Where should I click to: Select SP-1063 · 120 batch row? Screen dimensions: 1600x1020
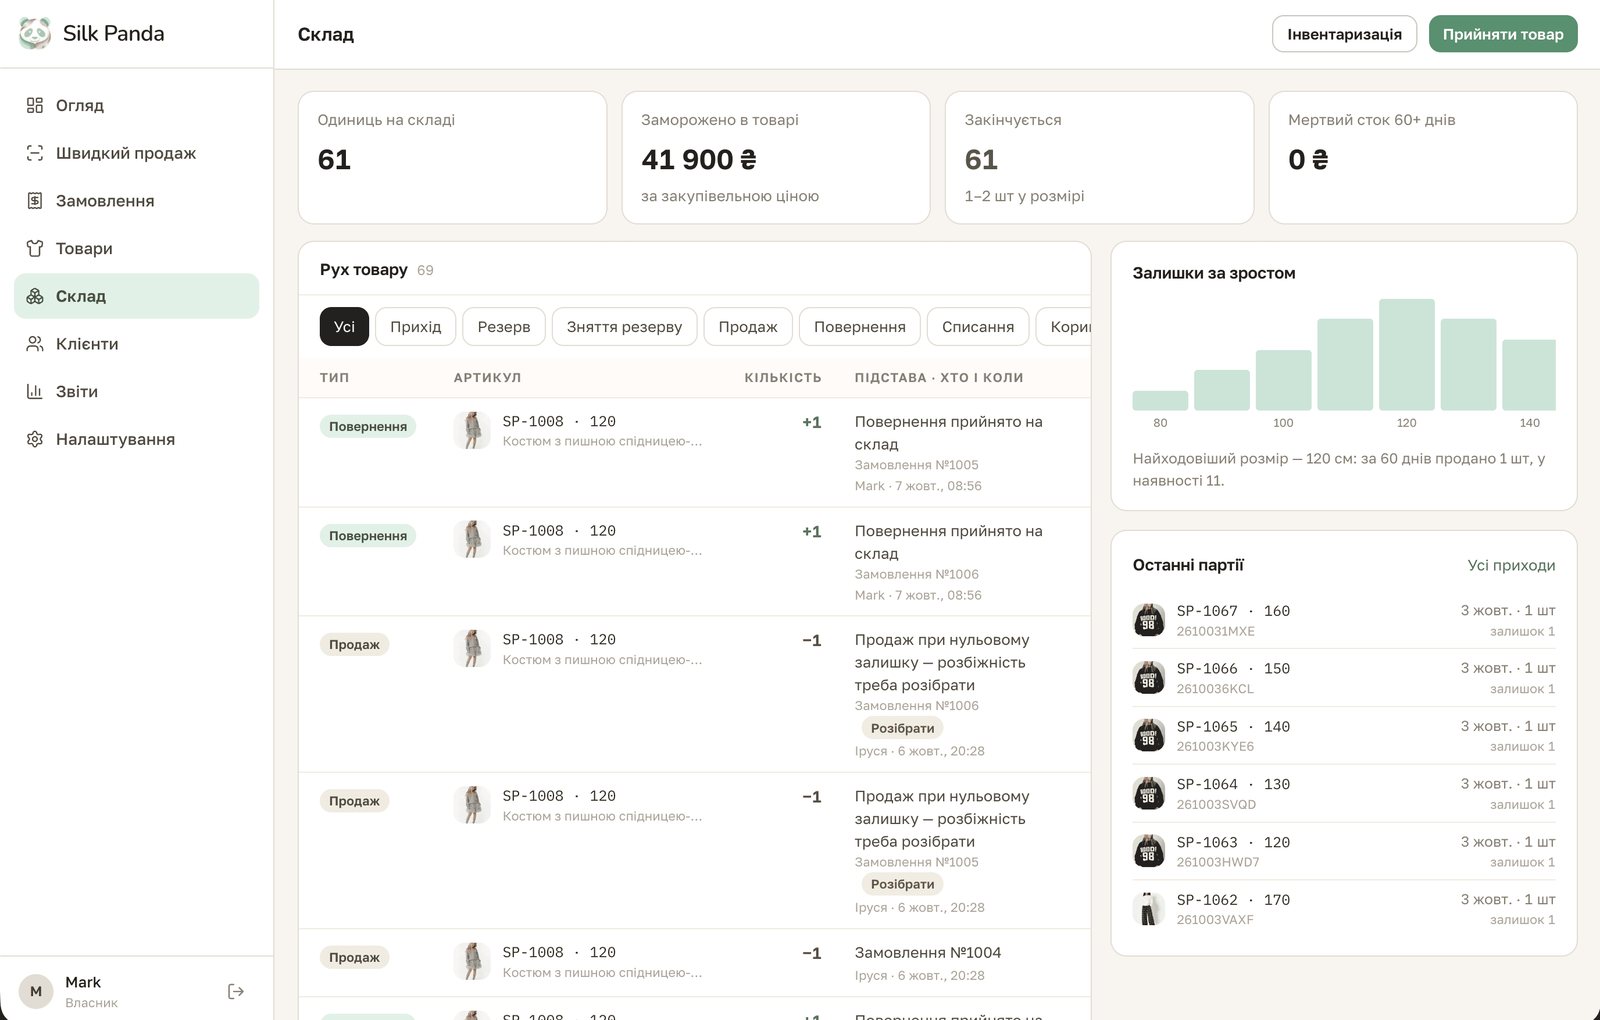coord(1344,851)
